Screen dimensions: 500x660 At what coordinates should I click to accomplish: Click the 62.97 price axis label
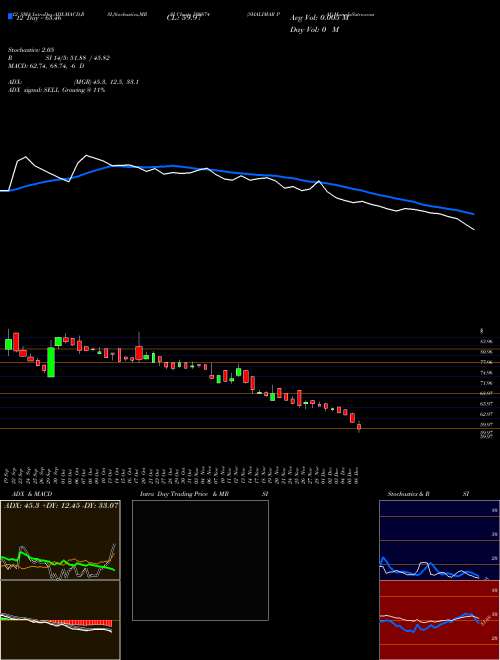[486, 414]
